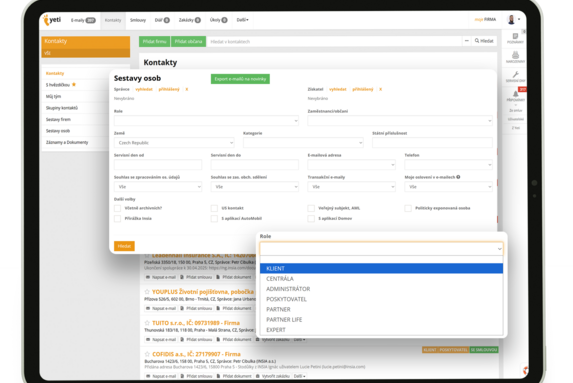The image size is (573, 383).
Task: Click the Přidat firmu button
Action: 154,41
